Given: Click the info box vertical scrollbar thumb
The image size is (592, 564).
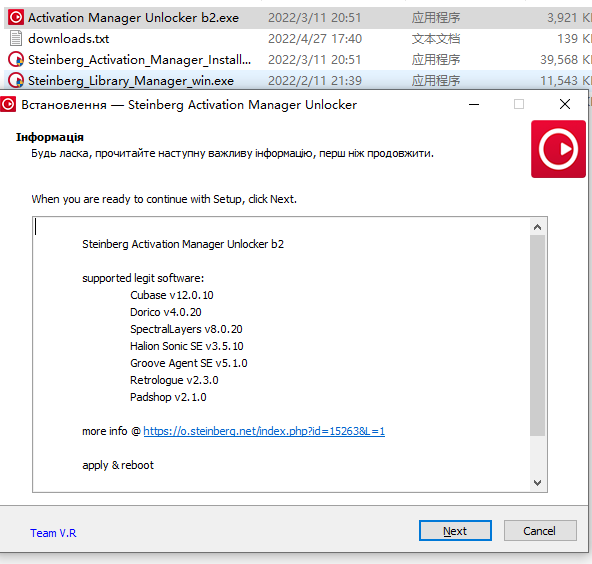Looking at the screenshot, I should coord(537,335).
